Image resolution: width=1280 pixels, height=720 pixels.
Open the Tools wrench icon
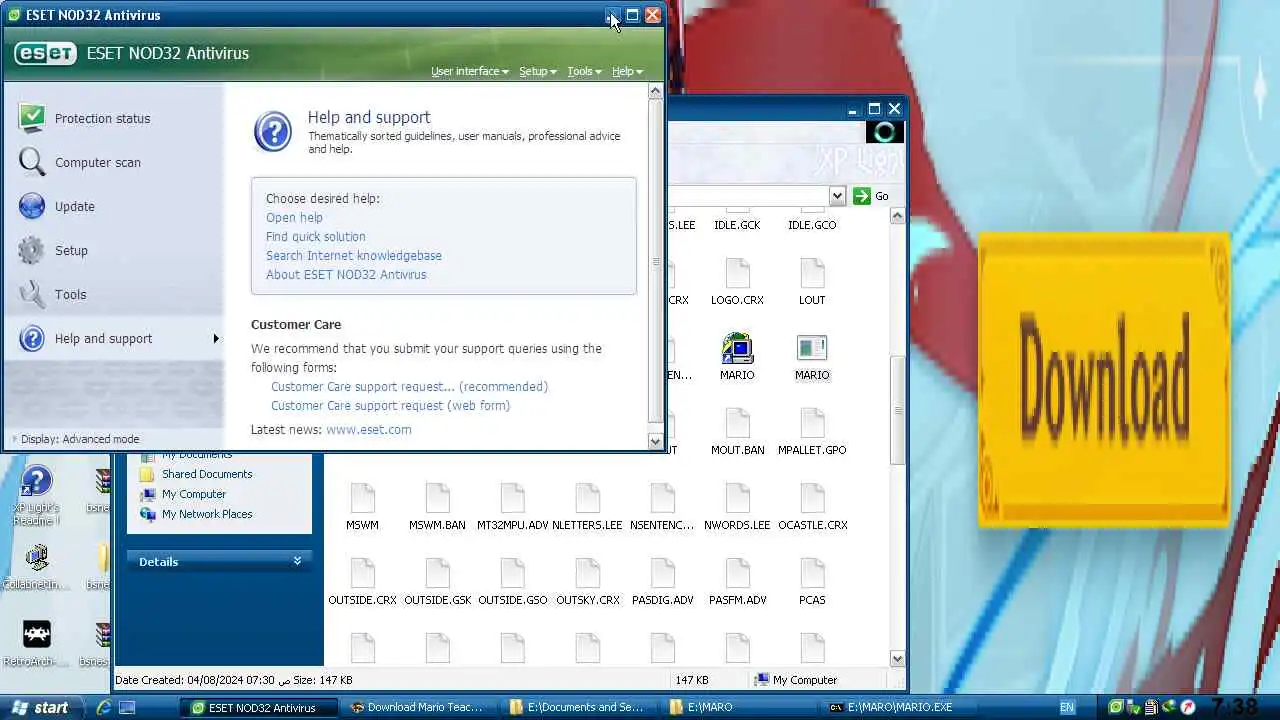point(32,294)
